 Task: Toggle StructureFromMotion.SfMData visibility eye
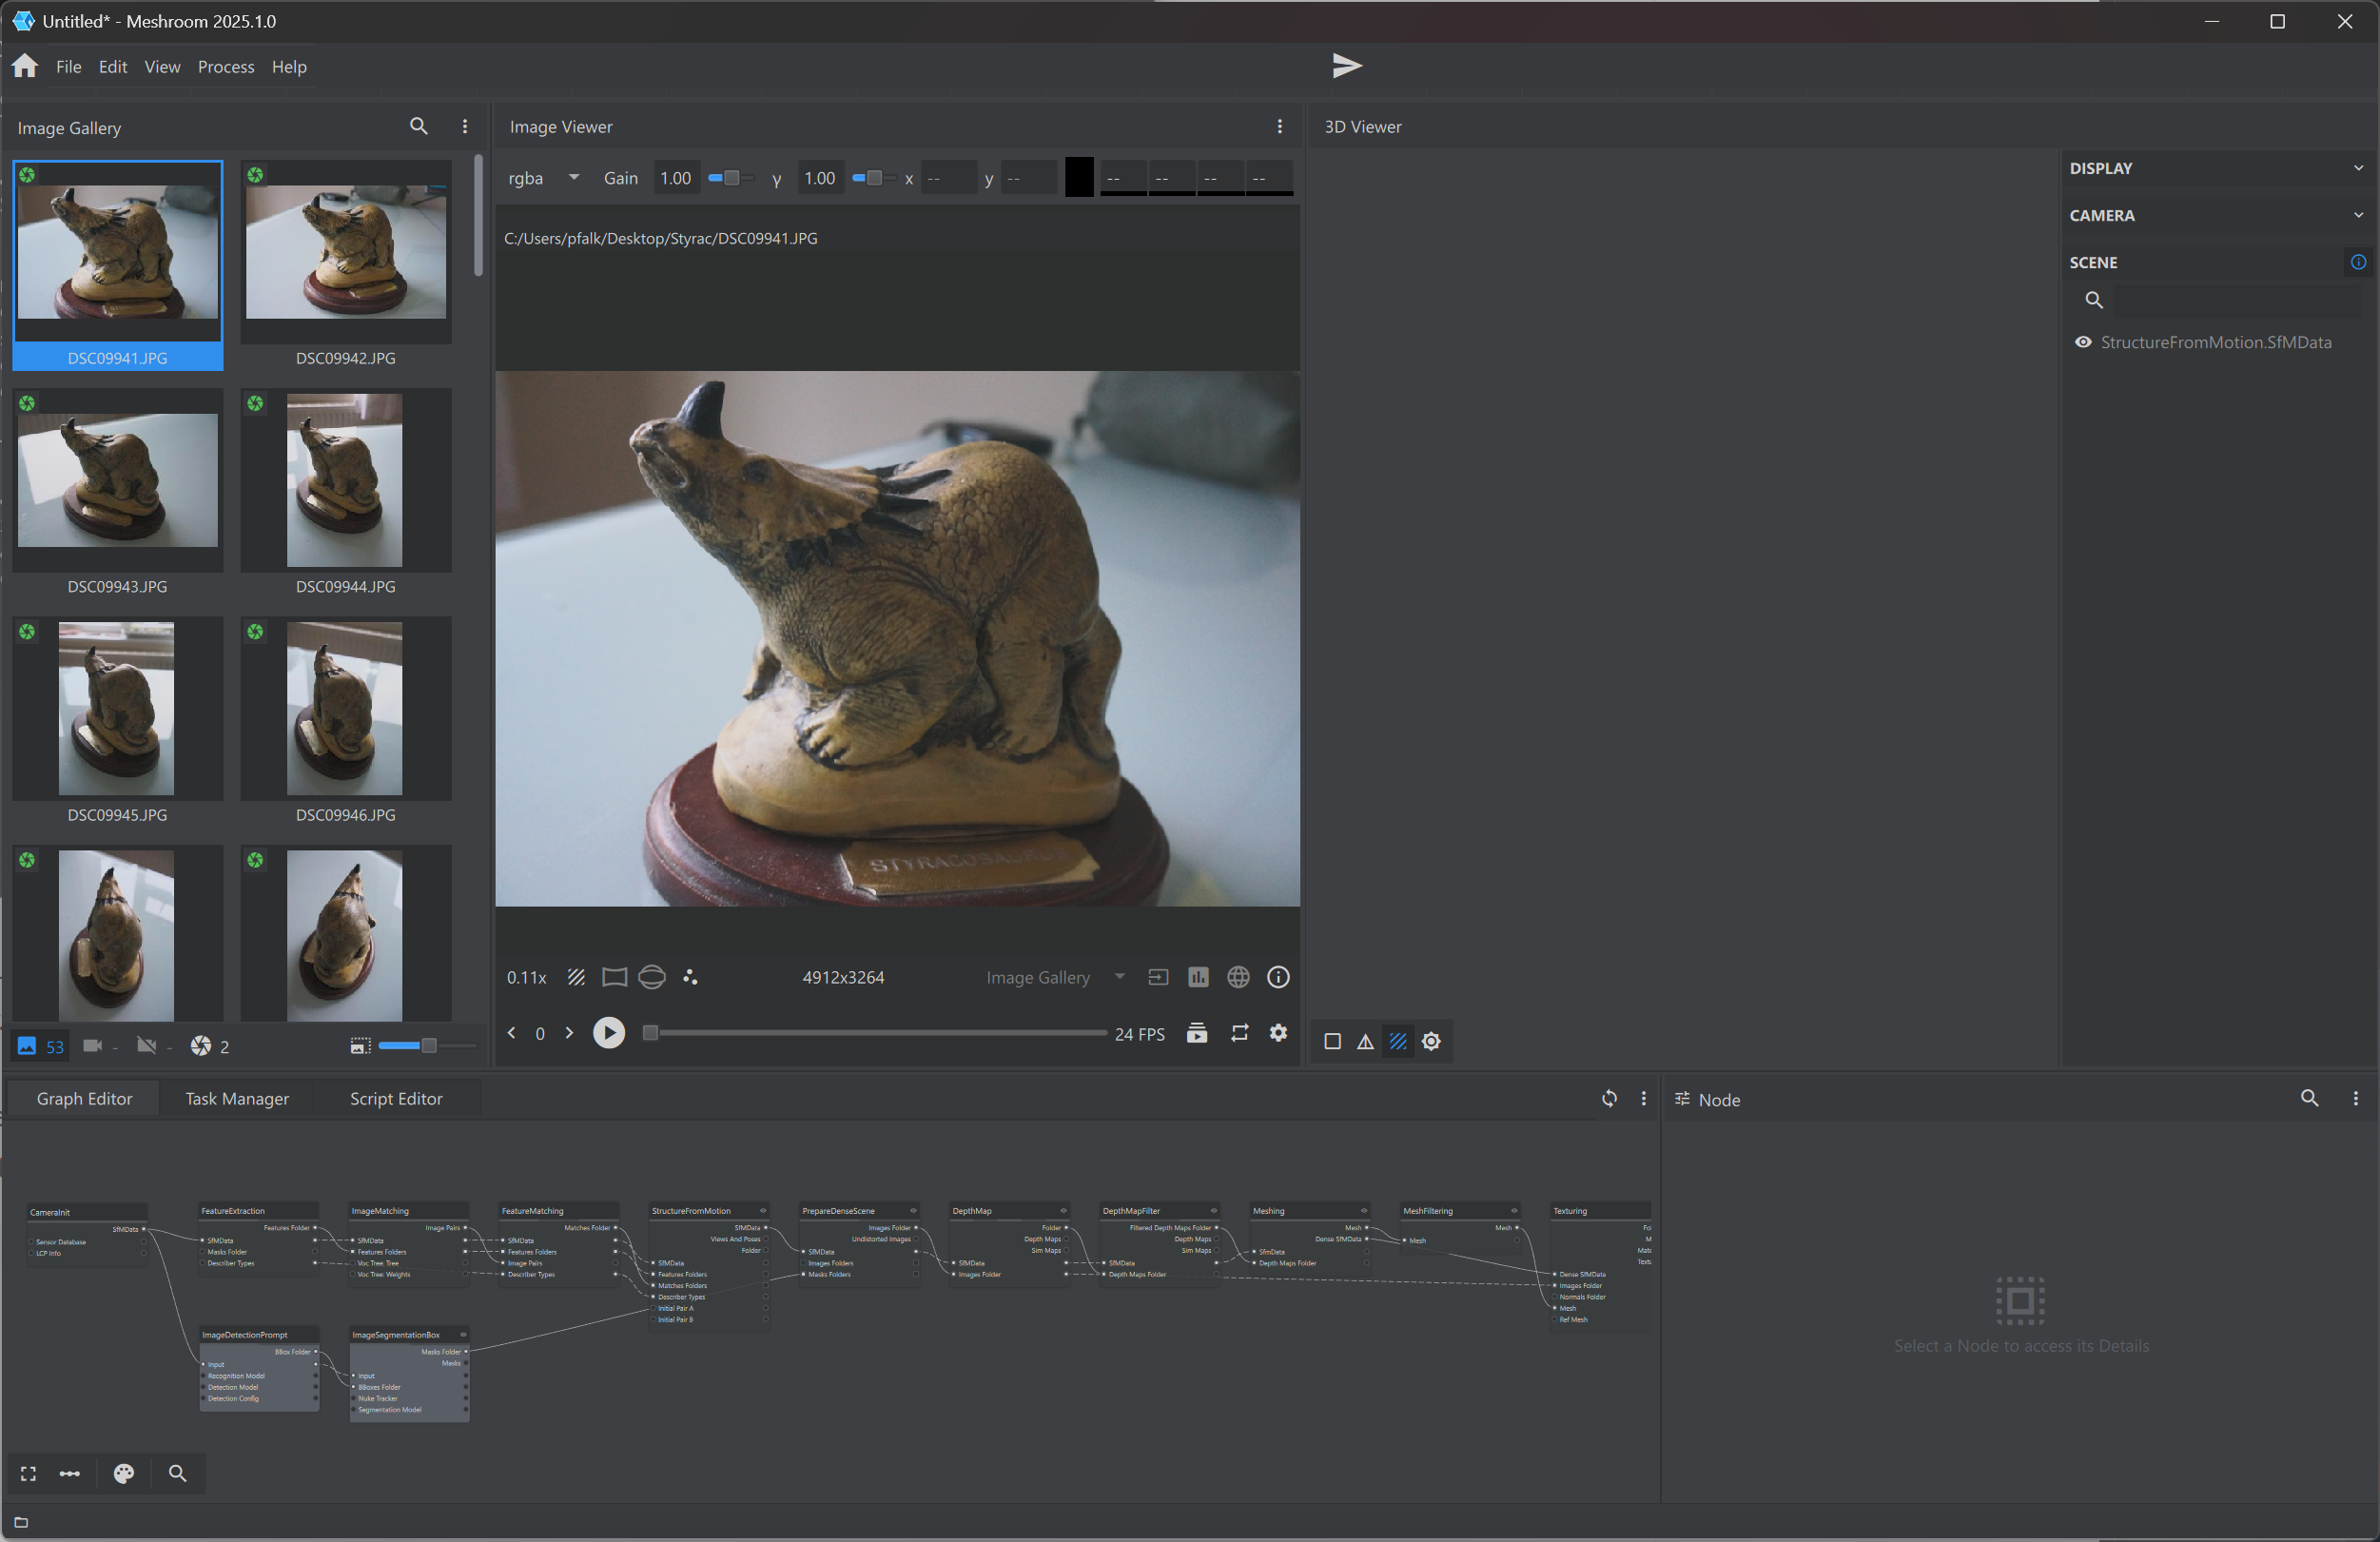pyautogui.click(x=2083, y=342)
